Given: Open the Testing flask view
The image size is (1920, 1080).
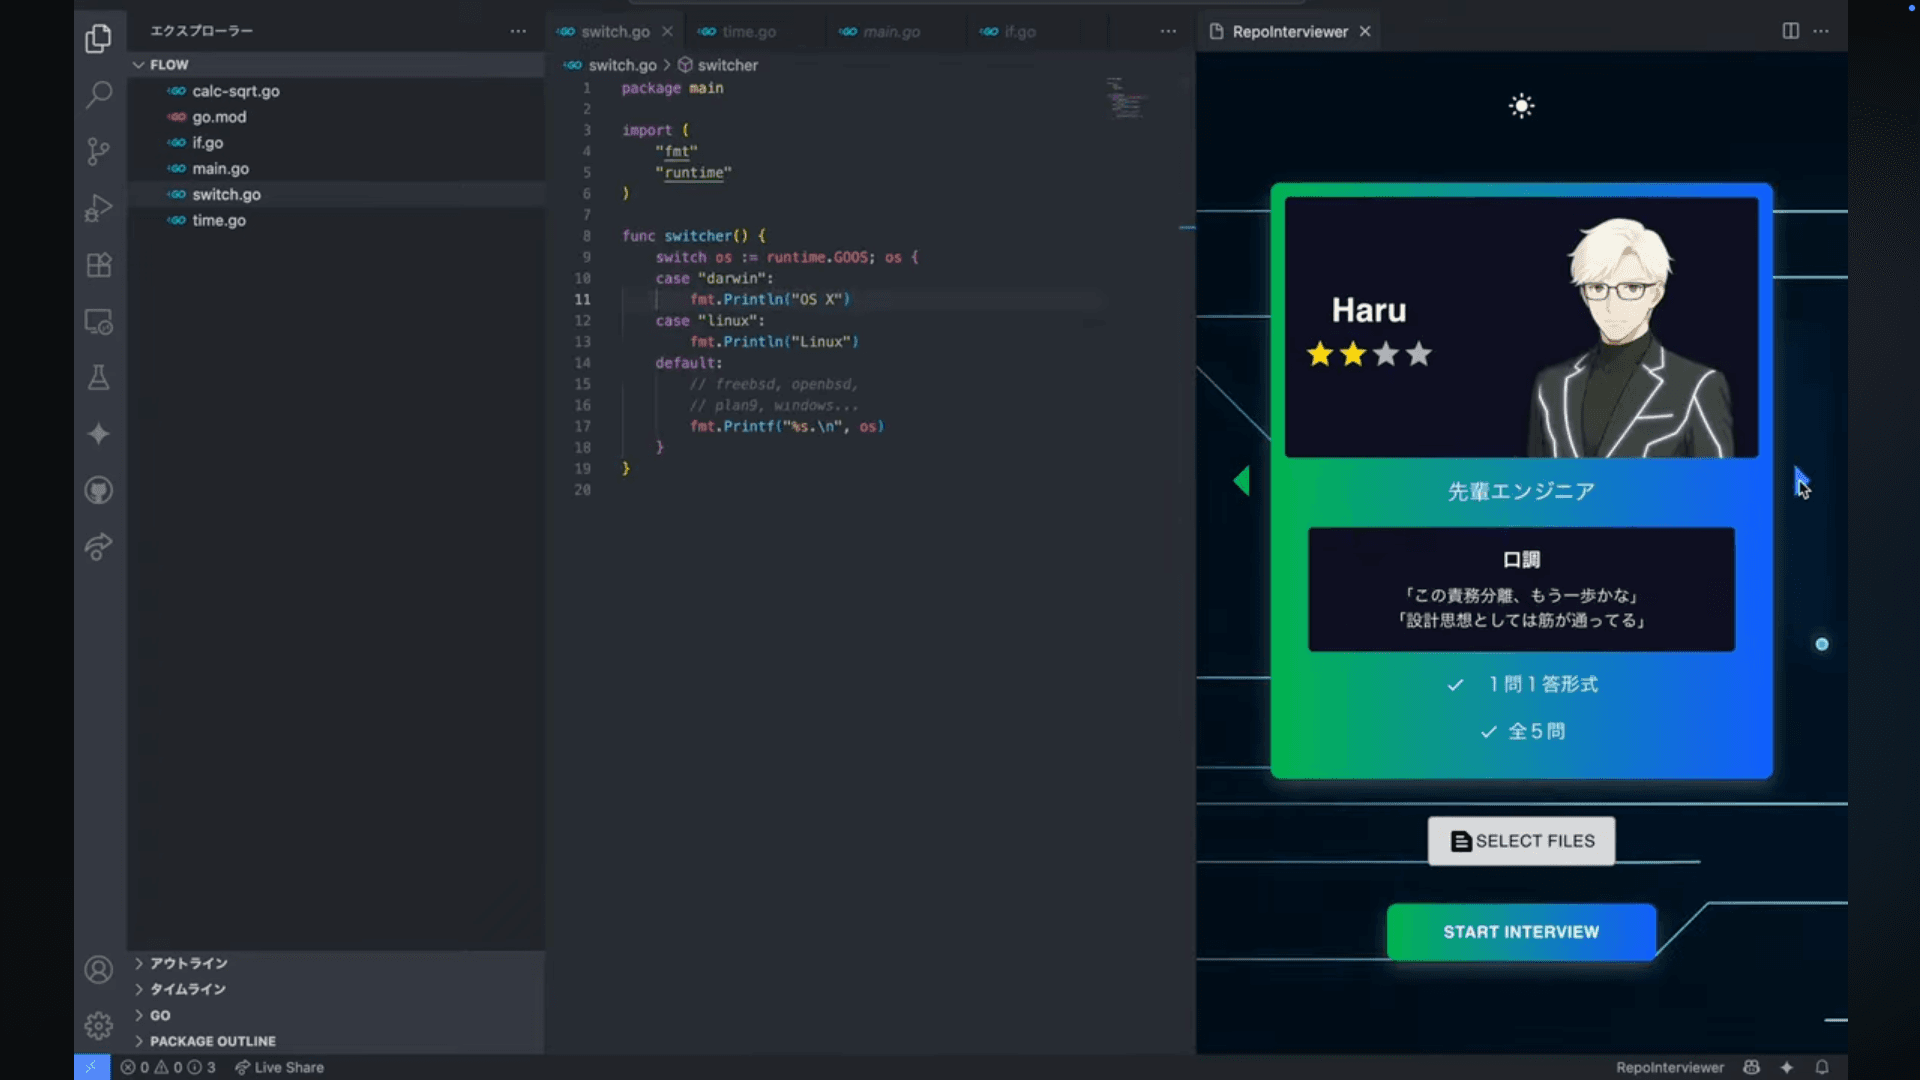Looking at the screenshot, I should tap(98, 378).
